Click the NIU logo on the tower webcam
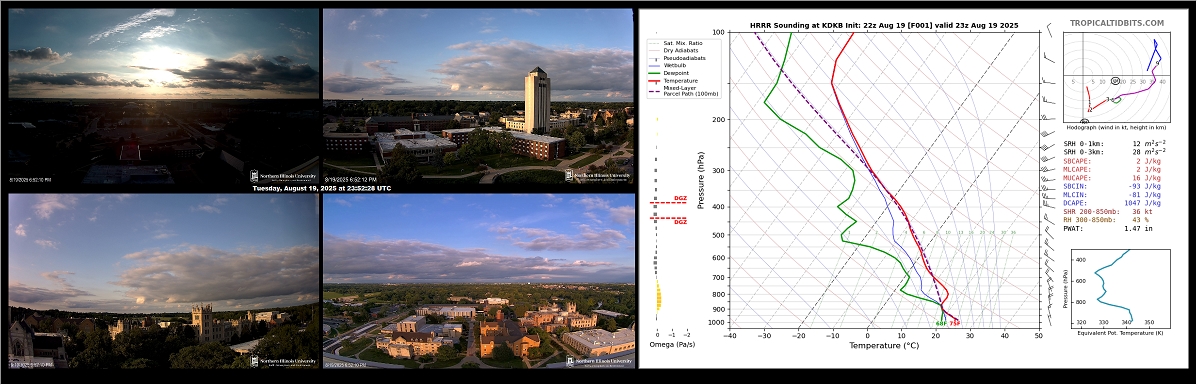 (x=598, y=175)
